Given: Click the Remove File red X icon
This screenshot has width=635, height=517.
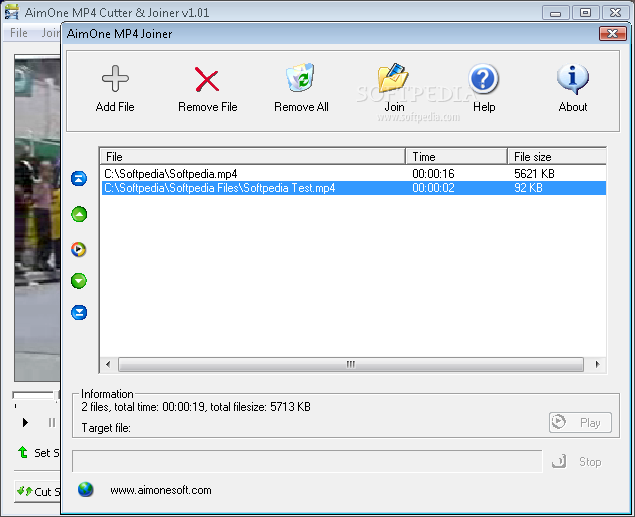Looking at the screenshot, I should point(207,79).
